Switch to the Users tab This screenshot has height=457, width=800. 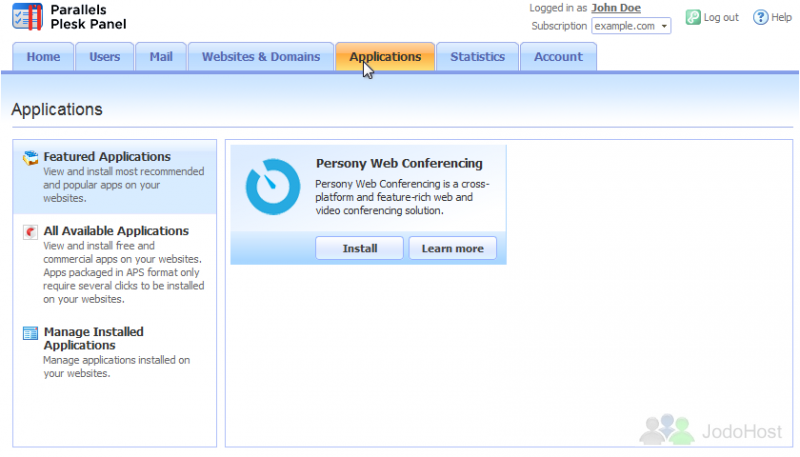(x=105, y=57)
